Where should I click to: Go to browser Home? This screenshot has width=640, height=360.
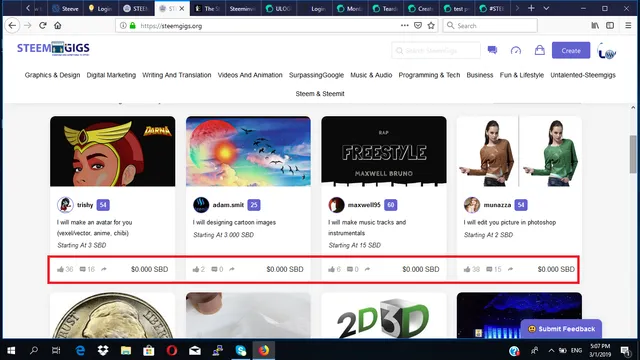coord(58,25)
